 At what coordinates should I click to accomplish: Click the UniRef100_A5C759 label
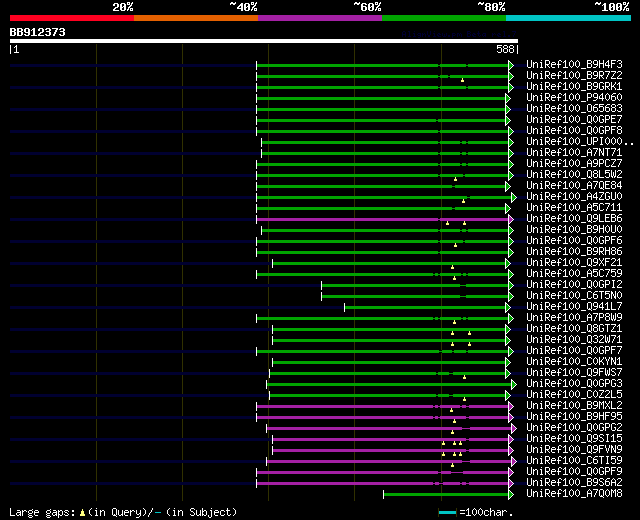(574, 274)
